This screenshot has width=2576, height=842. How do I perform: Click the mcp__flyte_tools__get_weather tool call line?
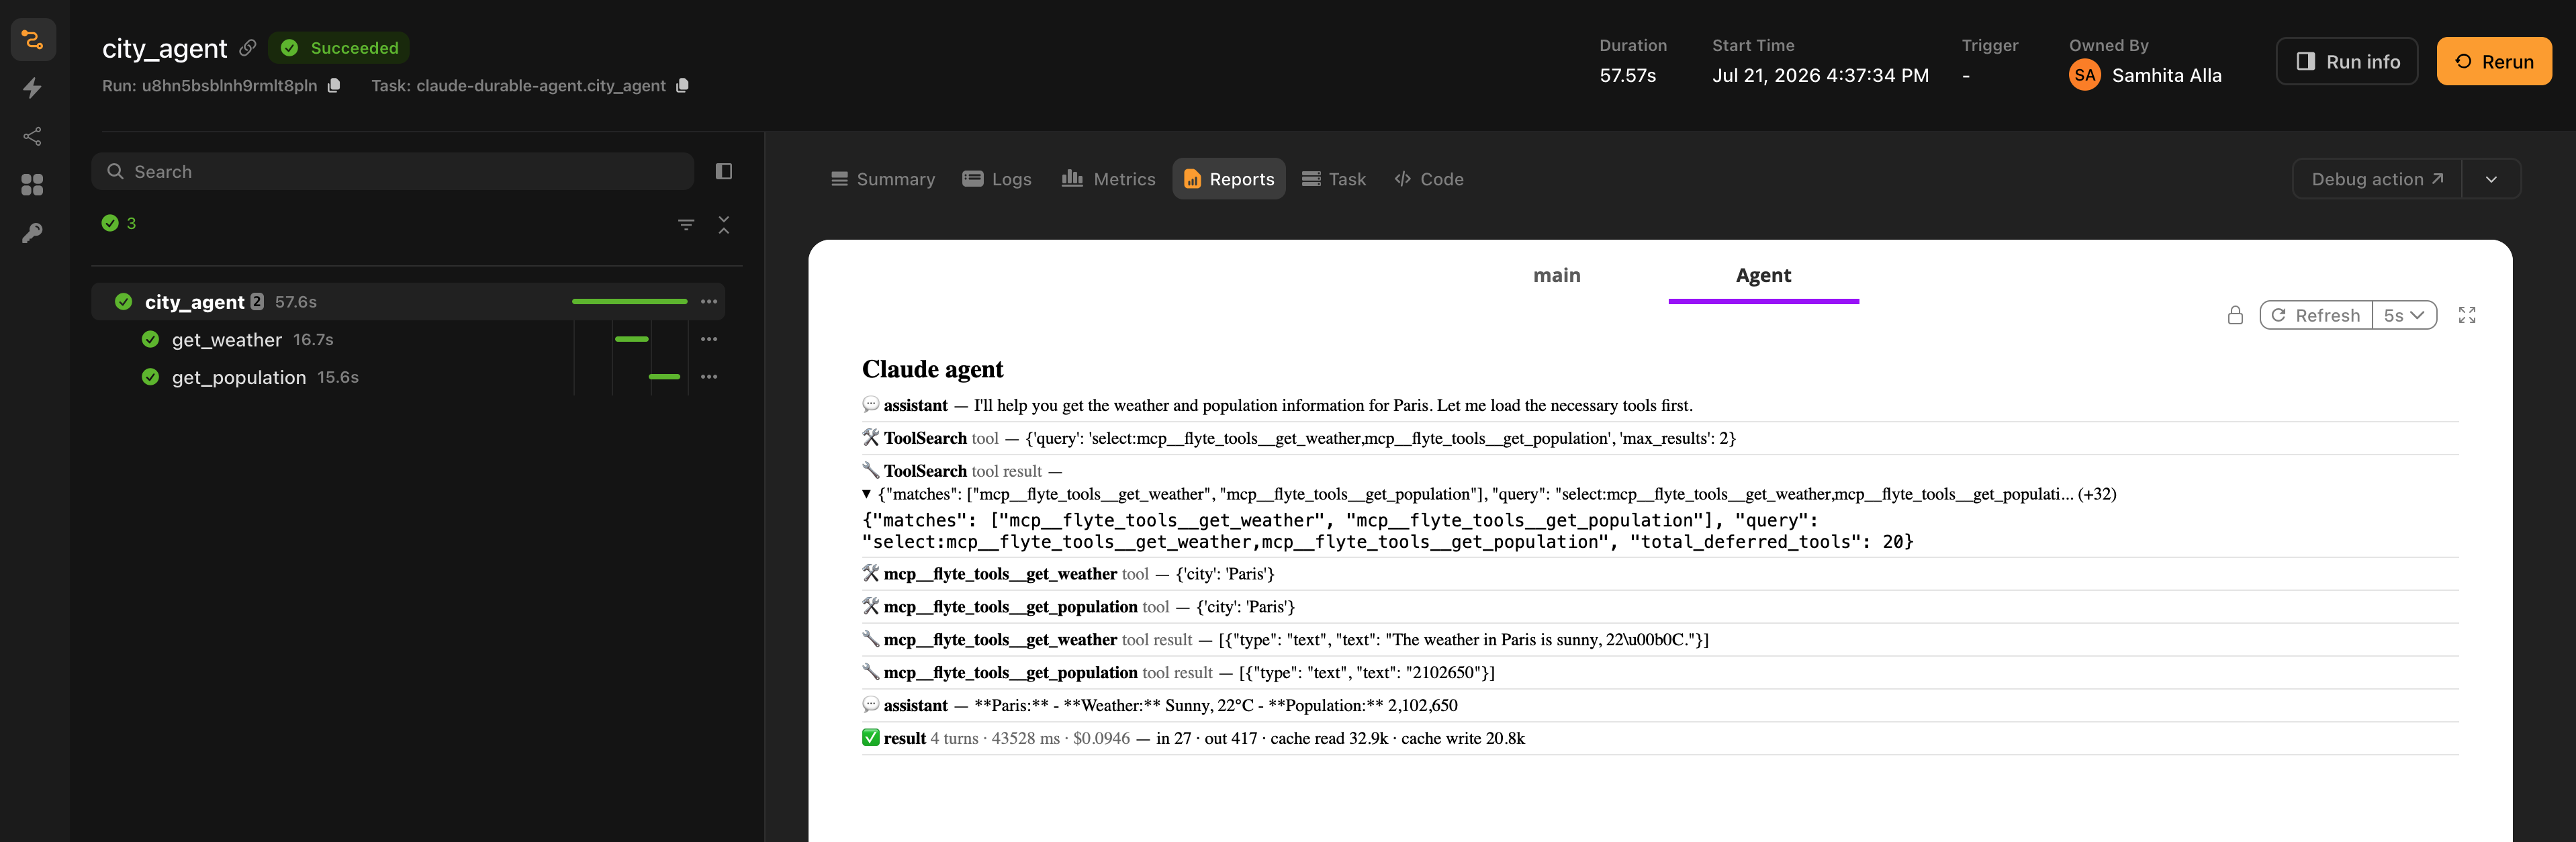[x=1660, y=574]
